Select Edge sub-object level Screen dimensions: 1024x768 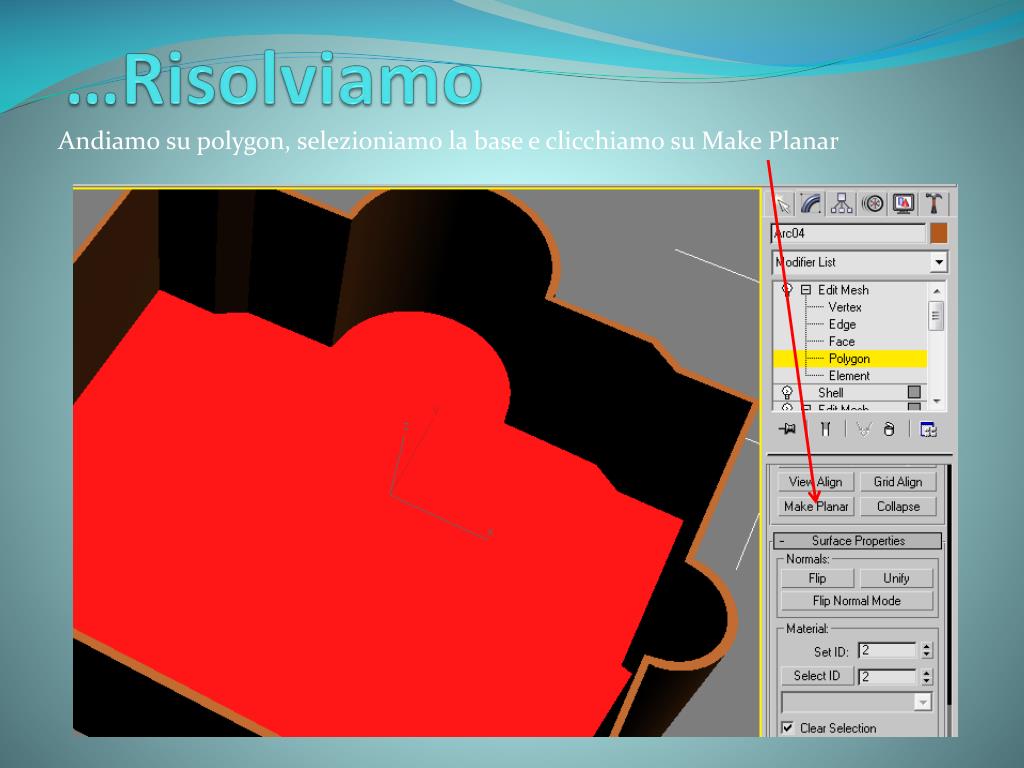[842, 325]
